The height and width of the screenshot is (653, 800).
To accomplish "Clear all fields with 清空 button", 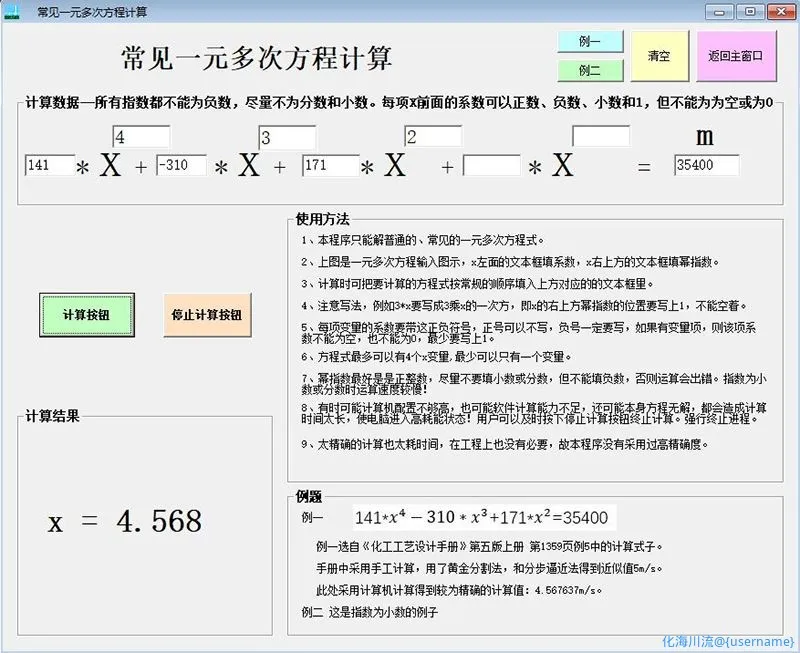I will coord(659,56).
